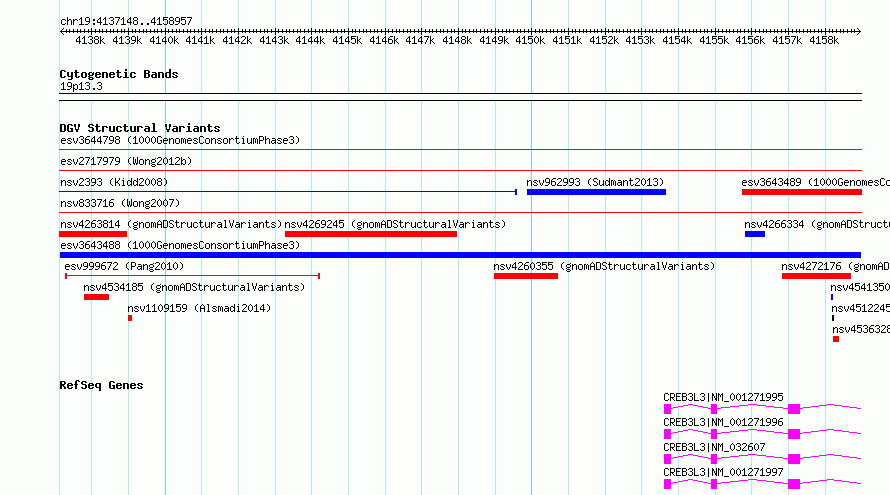
Task: Open variant esv3643489 label
Action: coord(816,182)
